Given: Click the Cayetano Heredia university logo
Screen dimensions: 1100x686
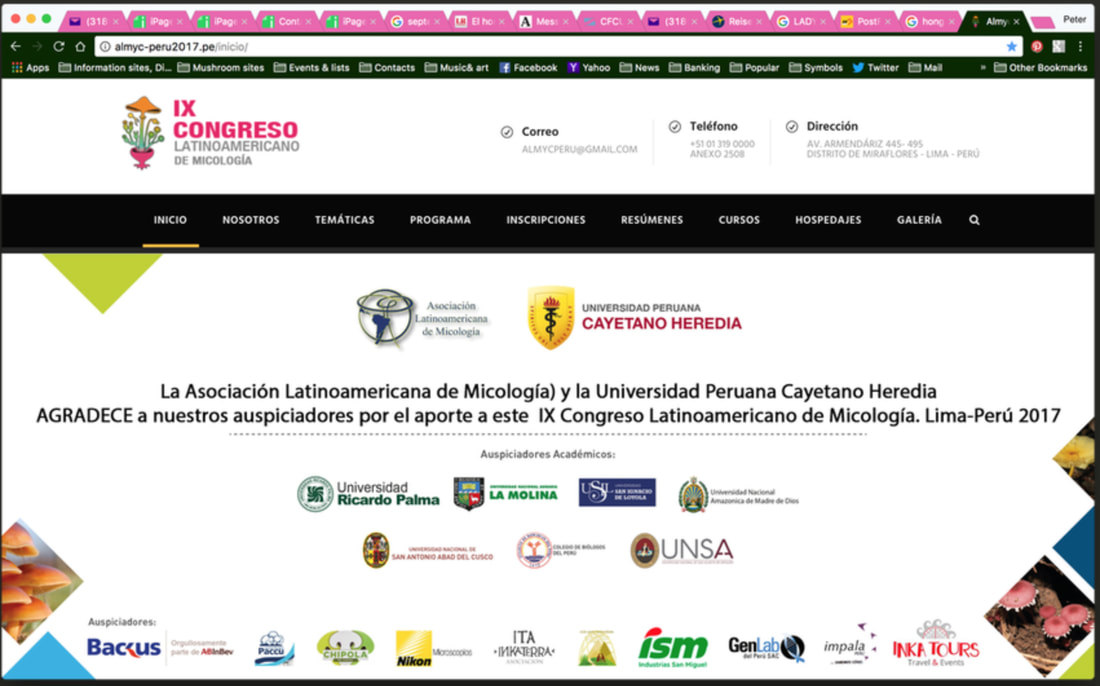Looking at the screenshot, I should [x=634, y=317].
